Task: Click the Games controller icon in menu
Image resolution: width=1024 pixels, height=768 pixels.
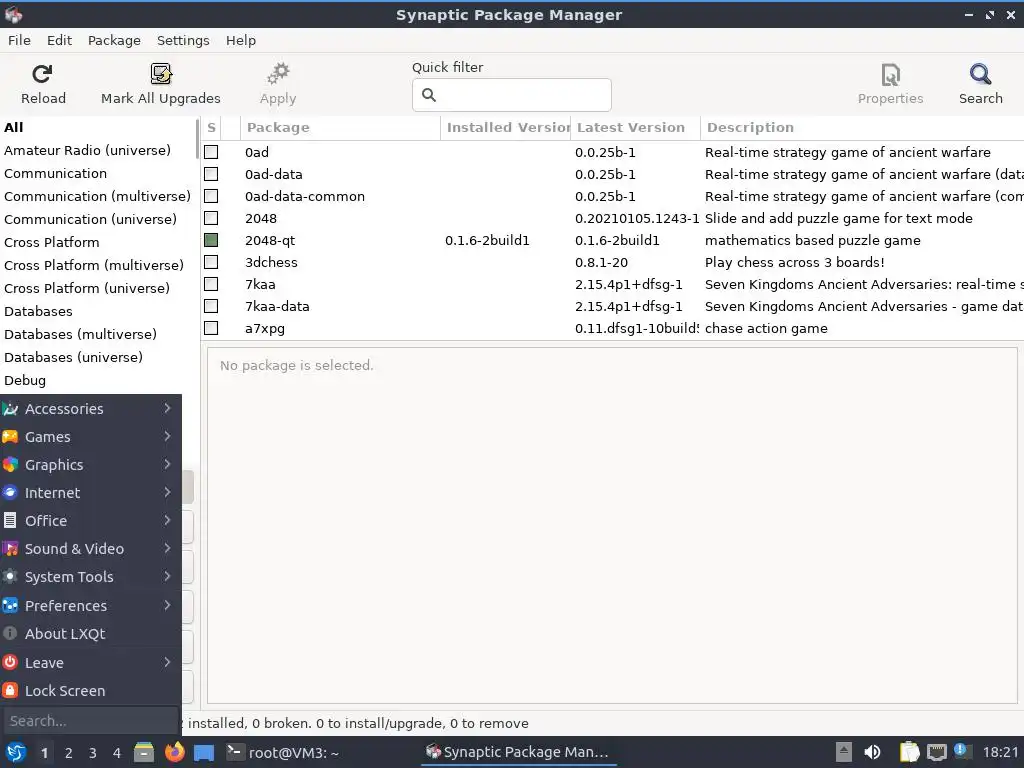Action: (10, 437)
